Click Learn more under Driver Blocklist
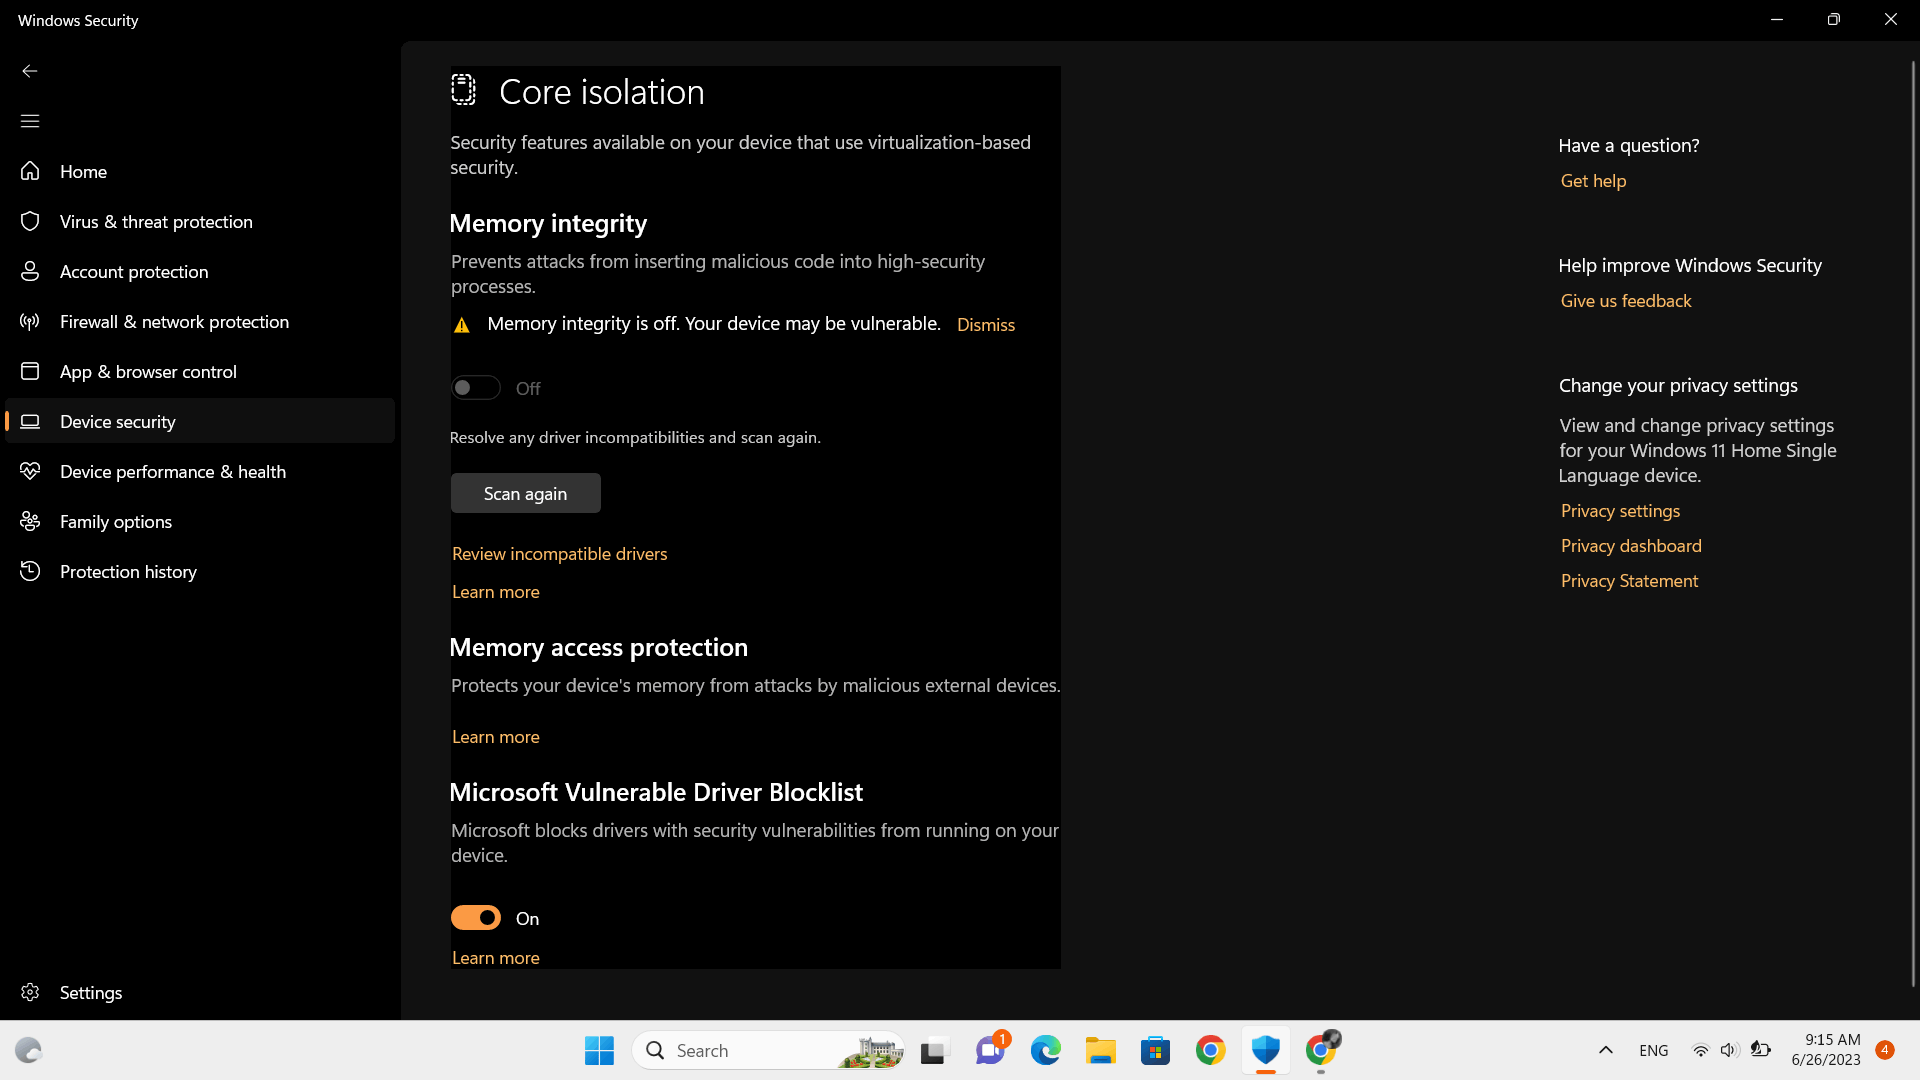Screen dimensions: 1920x1080 (x=495, y=958)
